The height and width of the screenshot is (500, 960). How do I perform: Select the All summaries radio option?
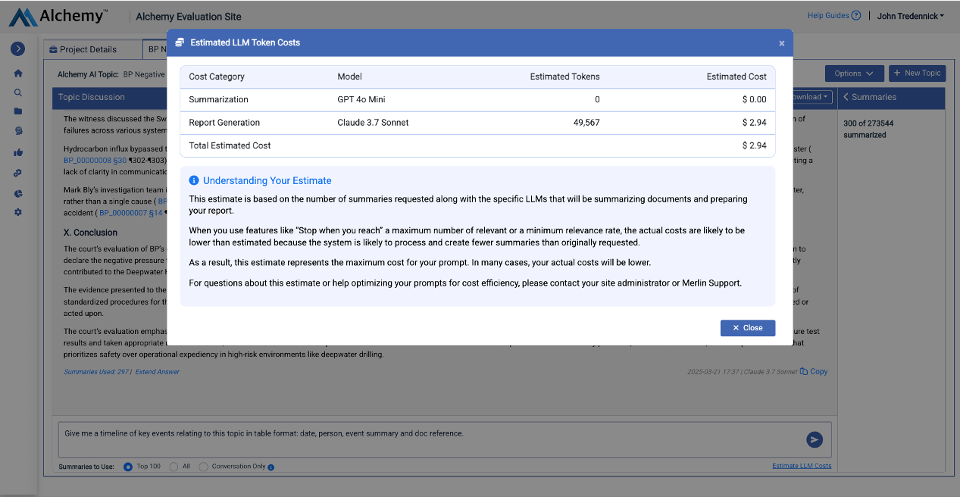[174, 466]
